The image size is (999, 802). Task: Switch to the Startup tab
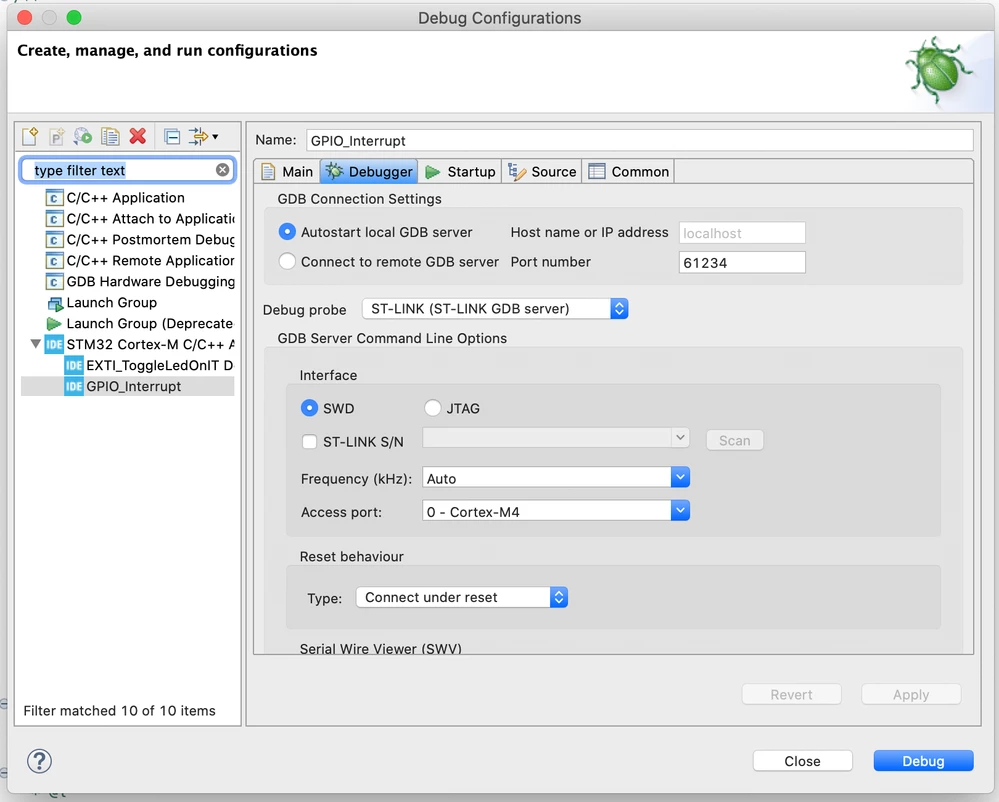click(x=460, y=172)
